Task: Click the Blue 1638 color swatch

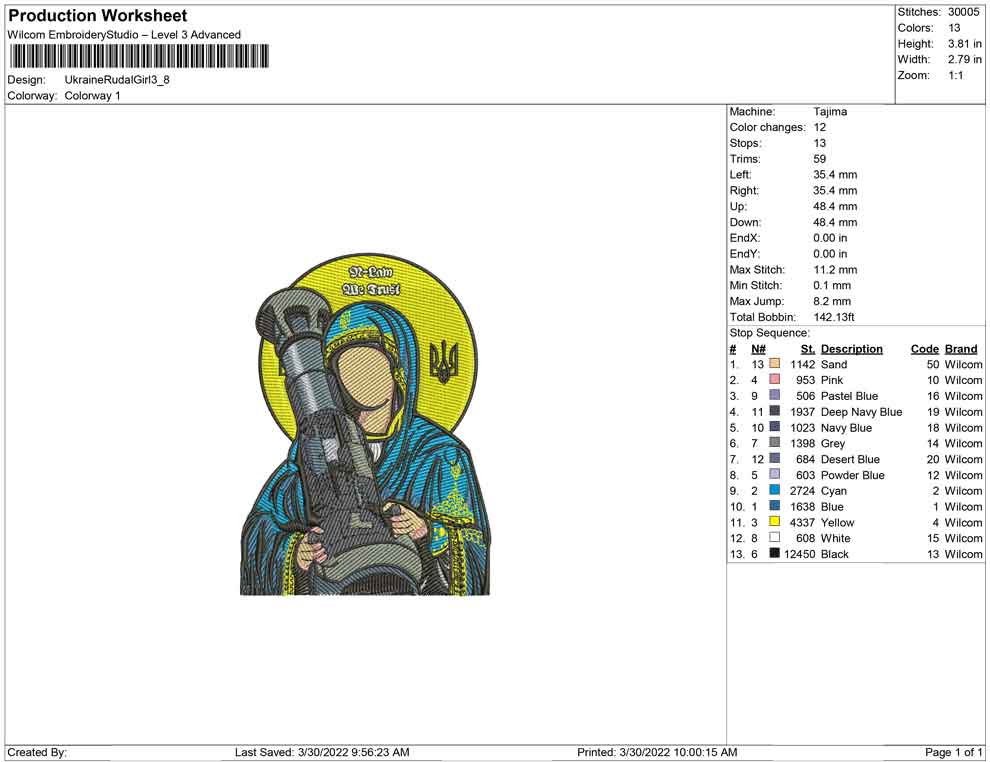Action: [775, 506]
